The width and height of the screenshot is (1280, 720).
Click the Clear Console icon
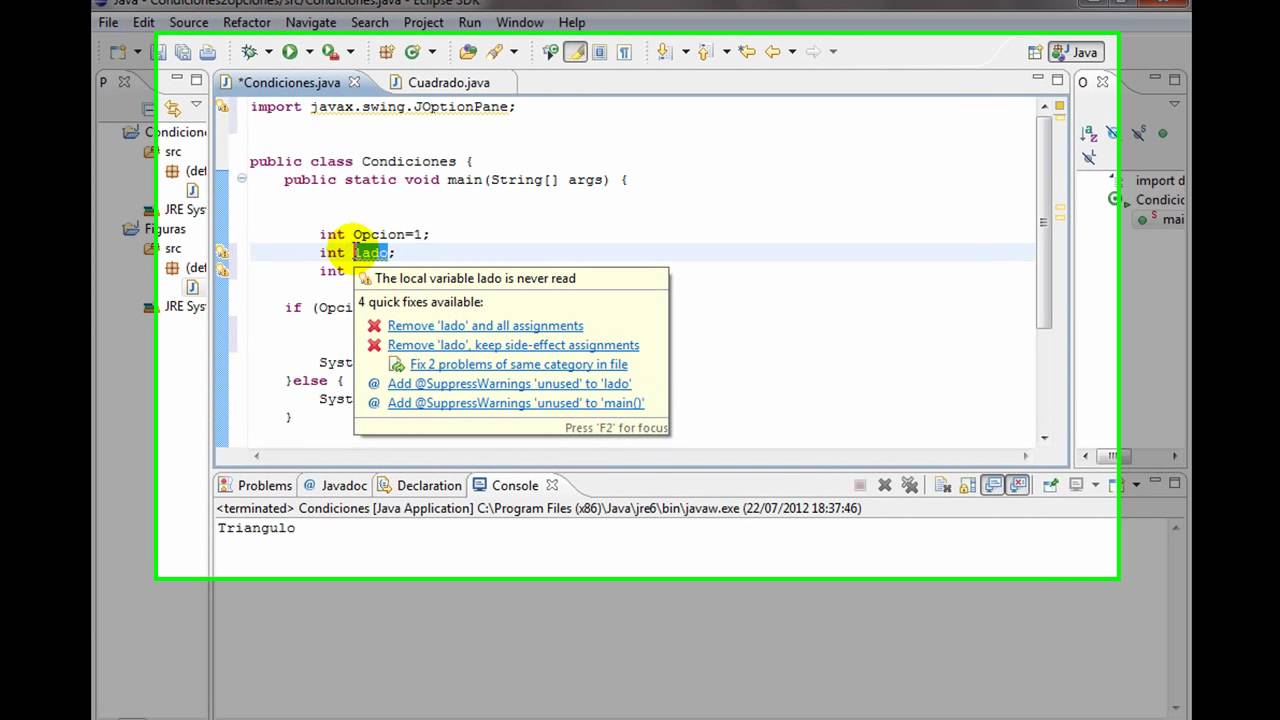coord(943,485)
